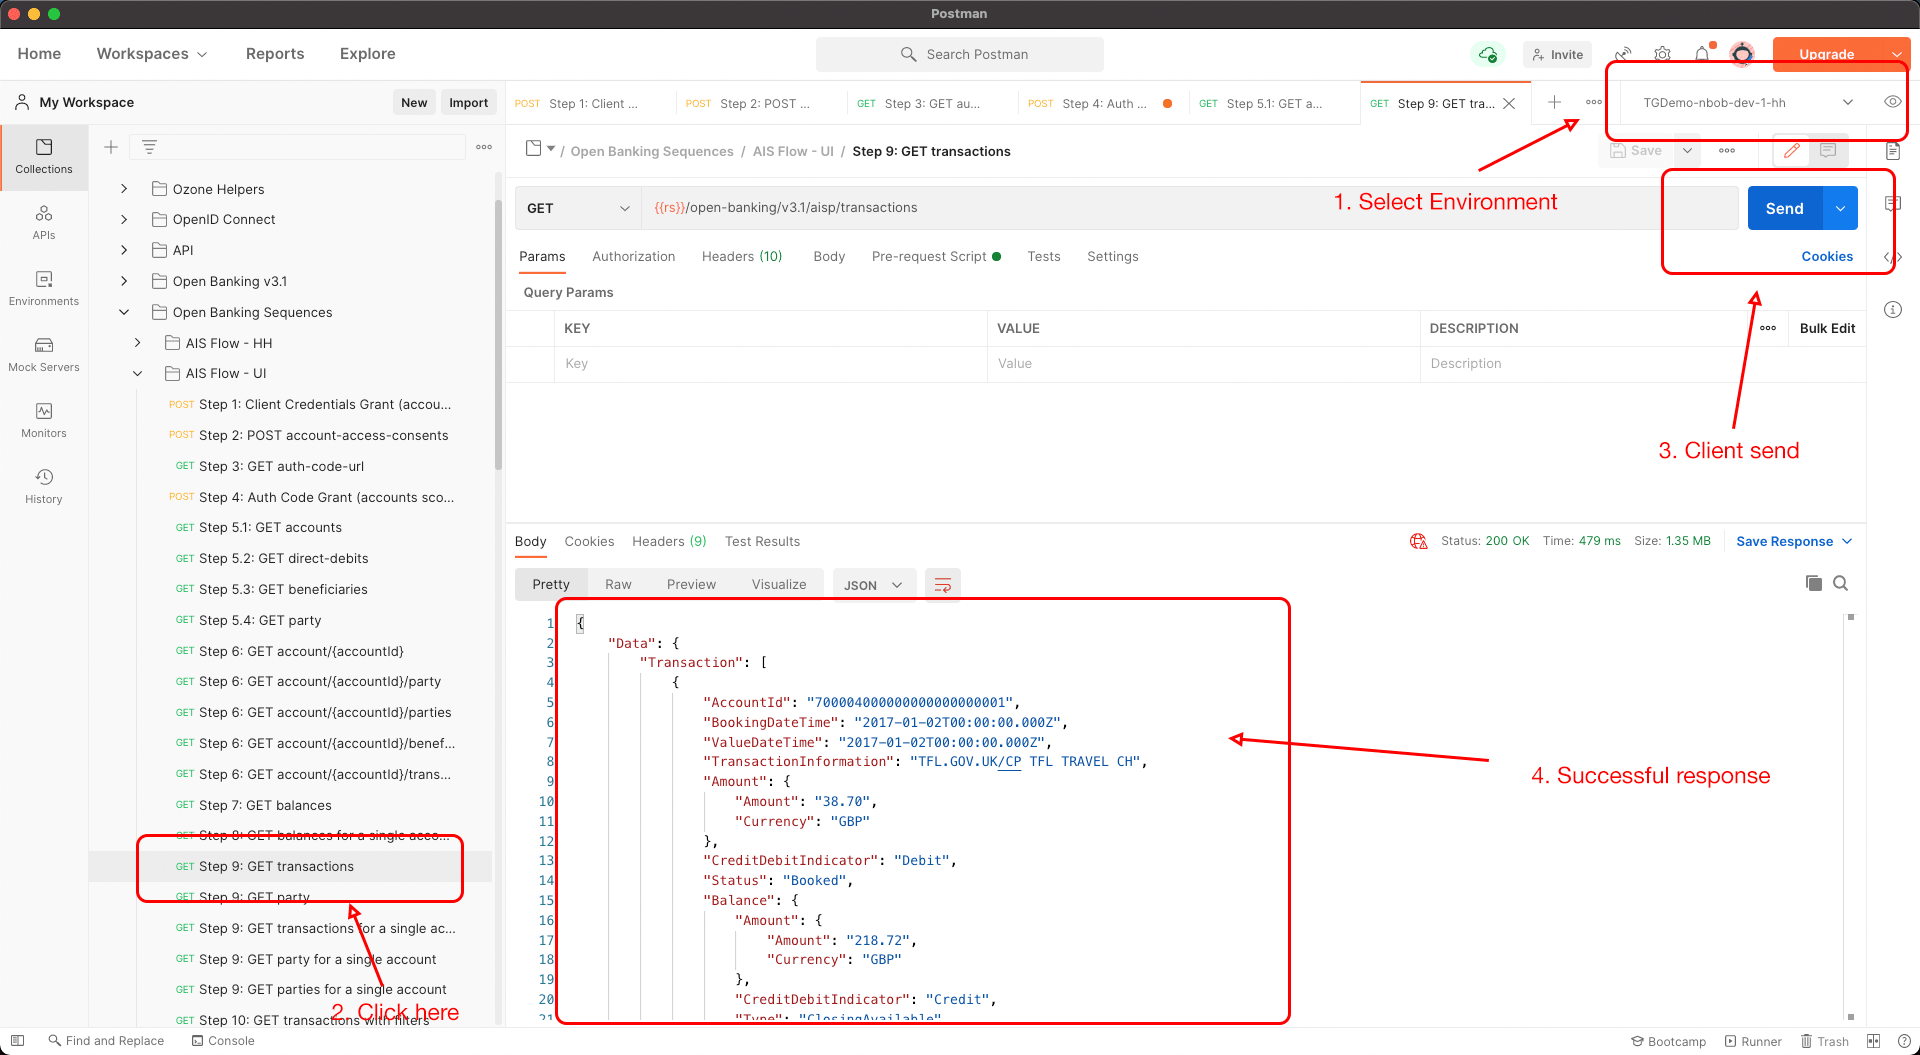This screenshot has height=1055, width=1920.
Task: Select the Pre-request Script tab
Action: (929, 257)
